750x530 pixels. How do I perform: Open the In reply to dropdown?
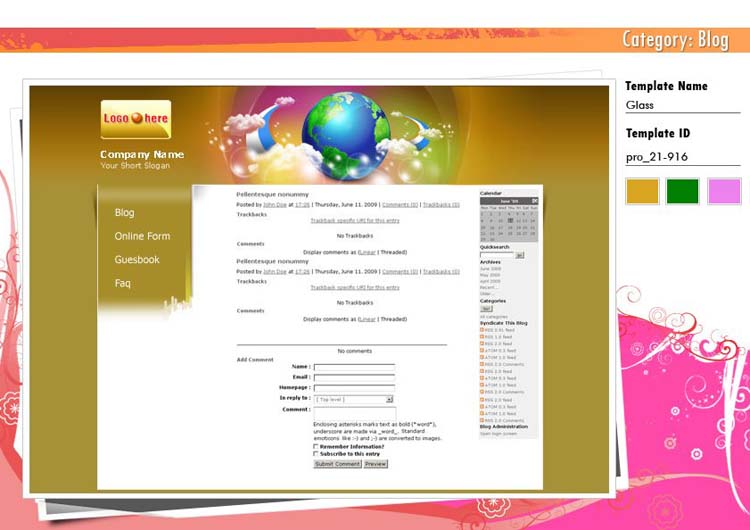coord(354,398)
